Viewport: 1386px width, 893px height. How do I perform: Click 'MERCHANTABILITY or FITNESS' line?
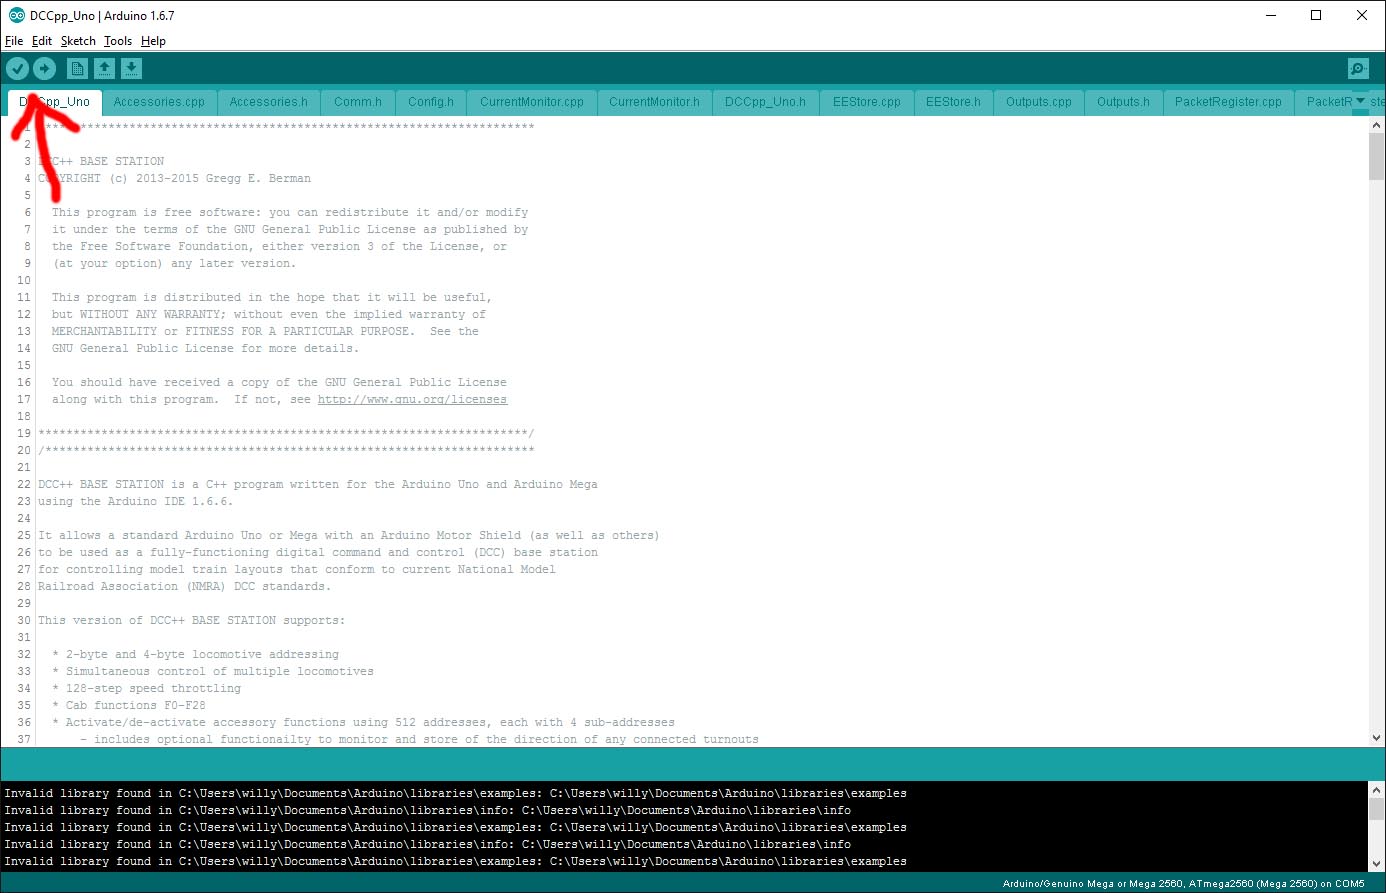pos(265,331)
